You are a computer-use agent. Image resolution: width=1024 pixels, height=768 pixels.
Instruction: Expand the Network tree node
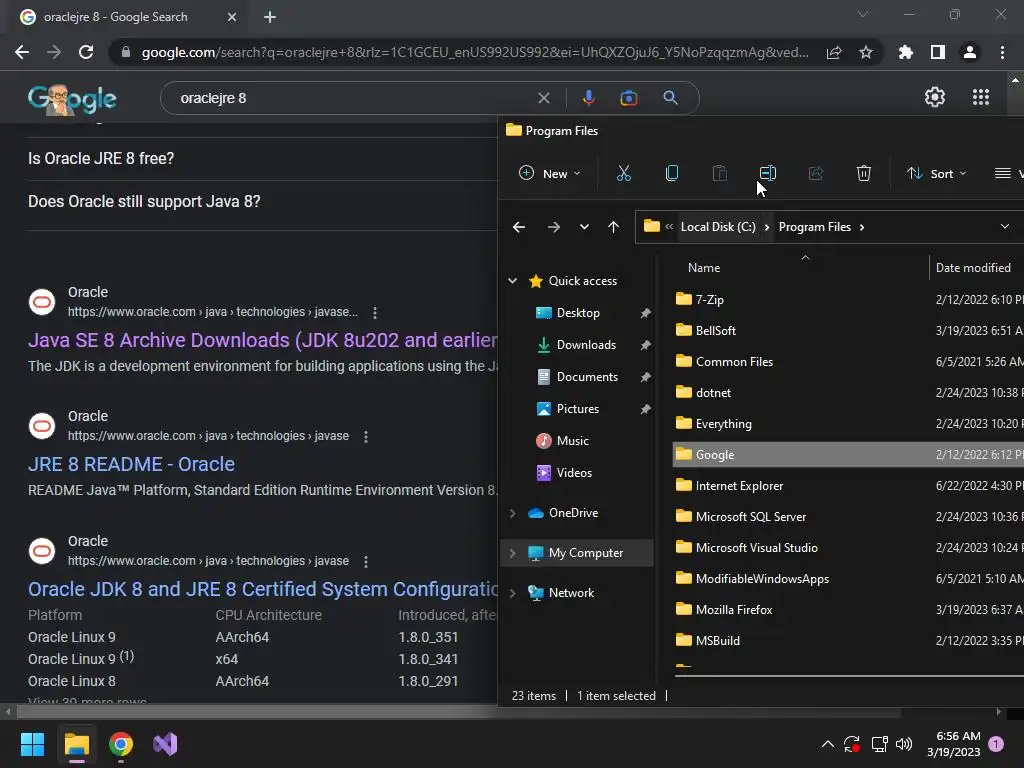point(513,593)
